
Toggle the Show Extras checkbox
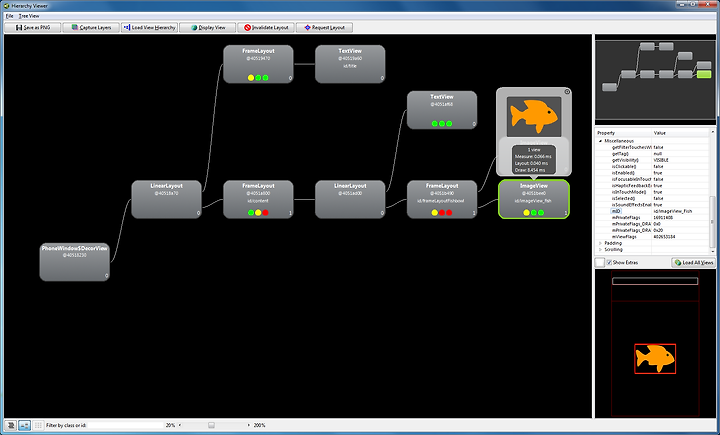pyautogui.click(x=609, y=263)
